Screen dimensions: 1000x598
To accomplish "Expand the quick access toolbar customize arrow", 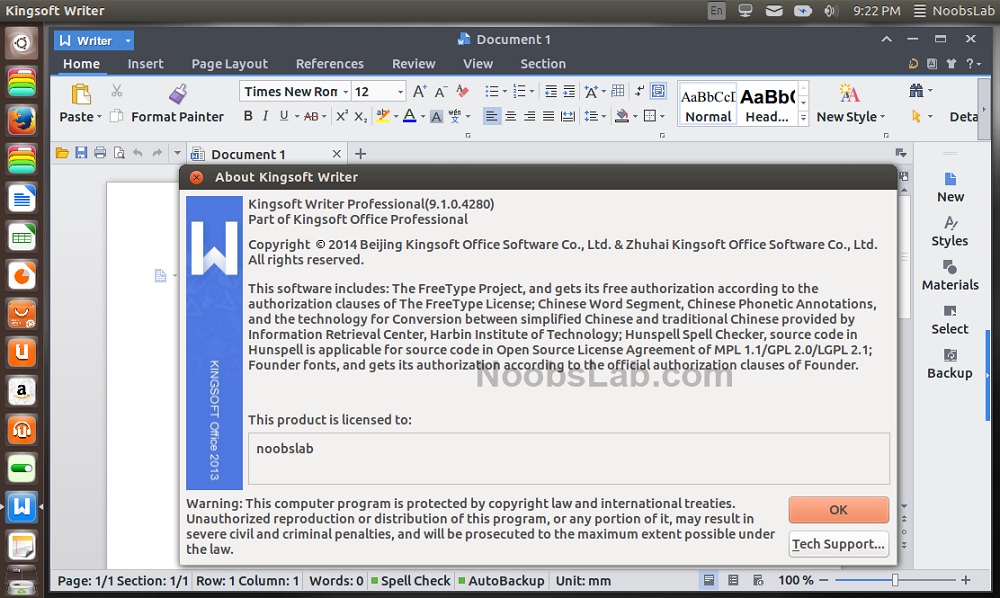I will click(x=177, y=153).
